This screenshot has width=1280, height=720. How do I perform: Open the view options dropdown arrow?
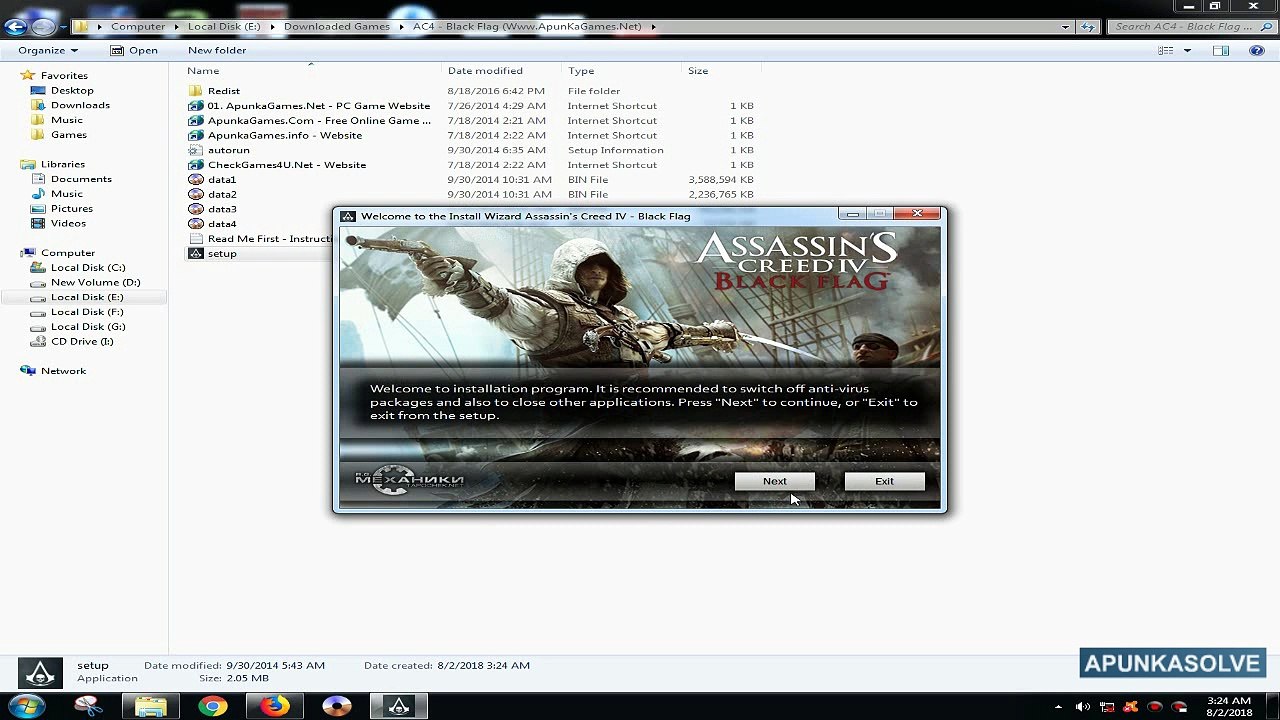pos(1187,50)
